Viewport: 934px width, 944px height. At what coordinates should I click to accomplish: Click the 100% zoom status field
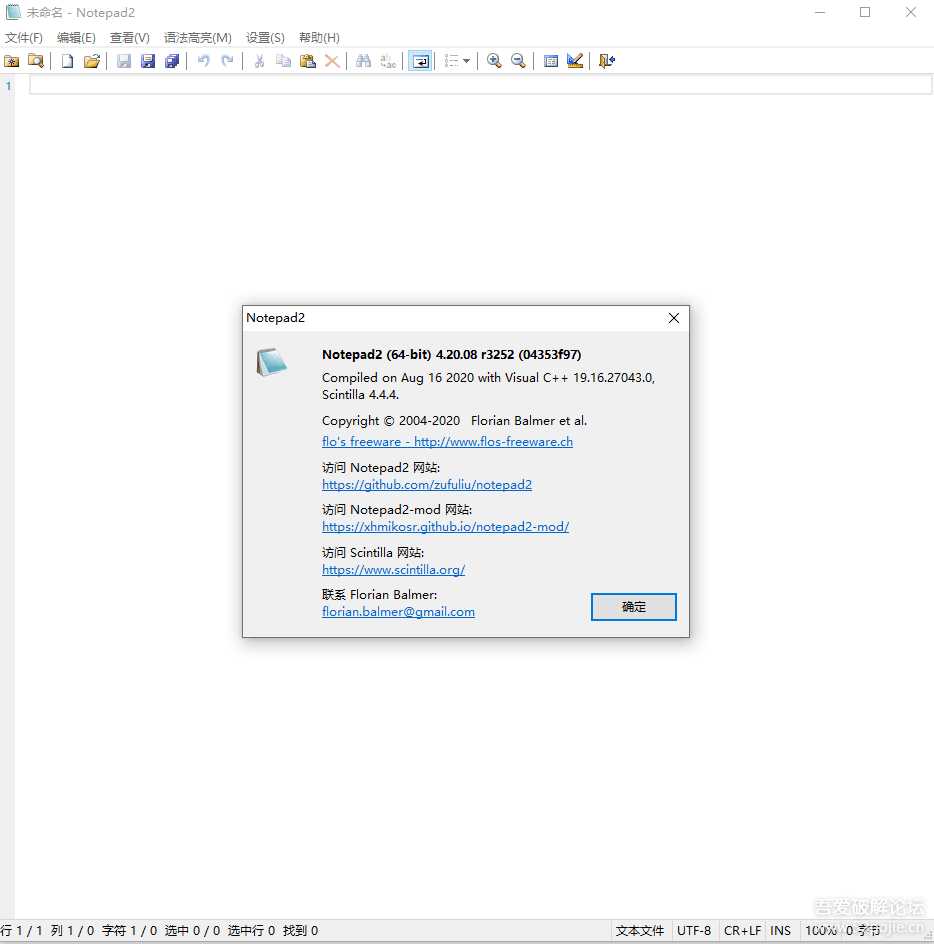[821, 930]
